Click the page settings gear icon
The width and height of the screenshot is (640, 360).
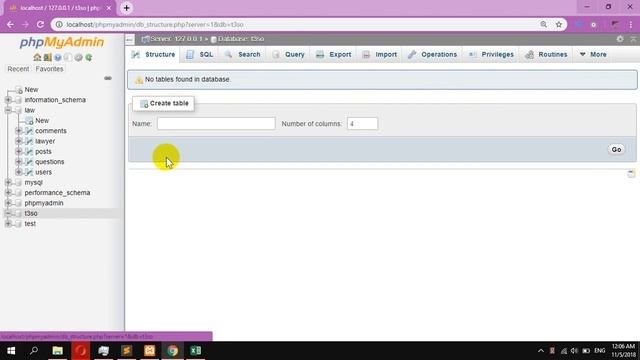tap(620, 39)
